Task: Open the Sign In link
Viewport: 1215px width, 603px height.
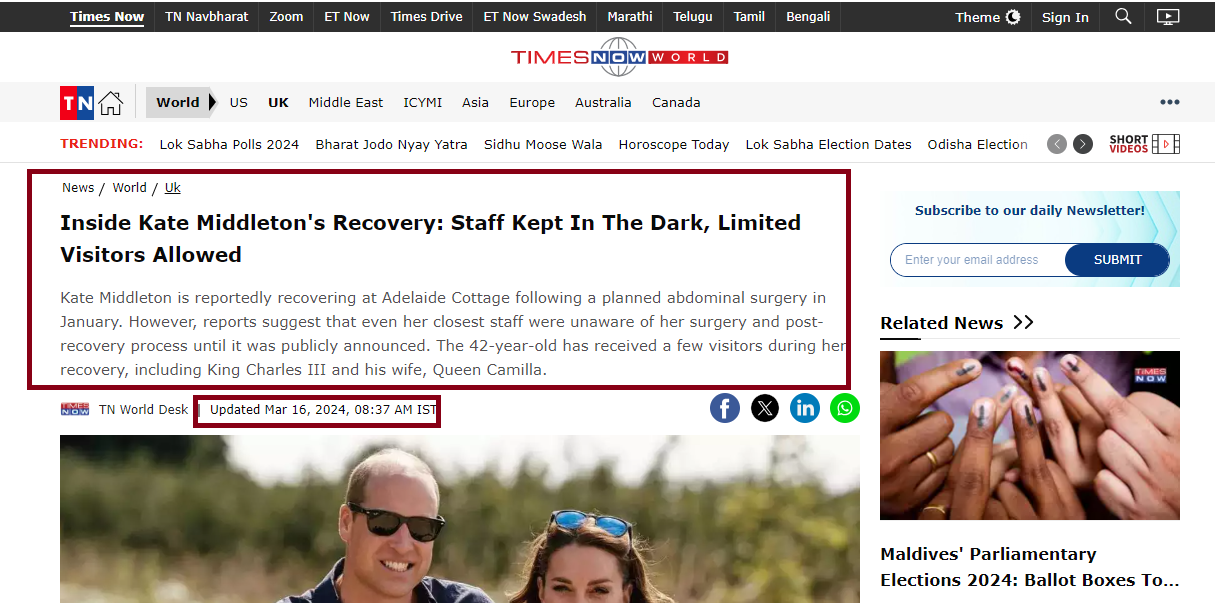Action: click(x=1065, y=17)
